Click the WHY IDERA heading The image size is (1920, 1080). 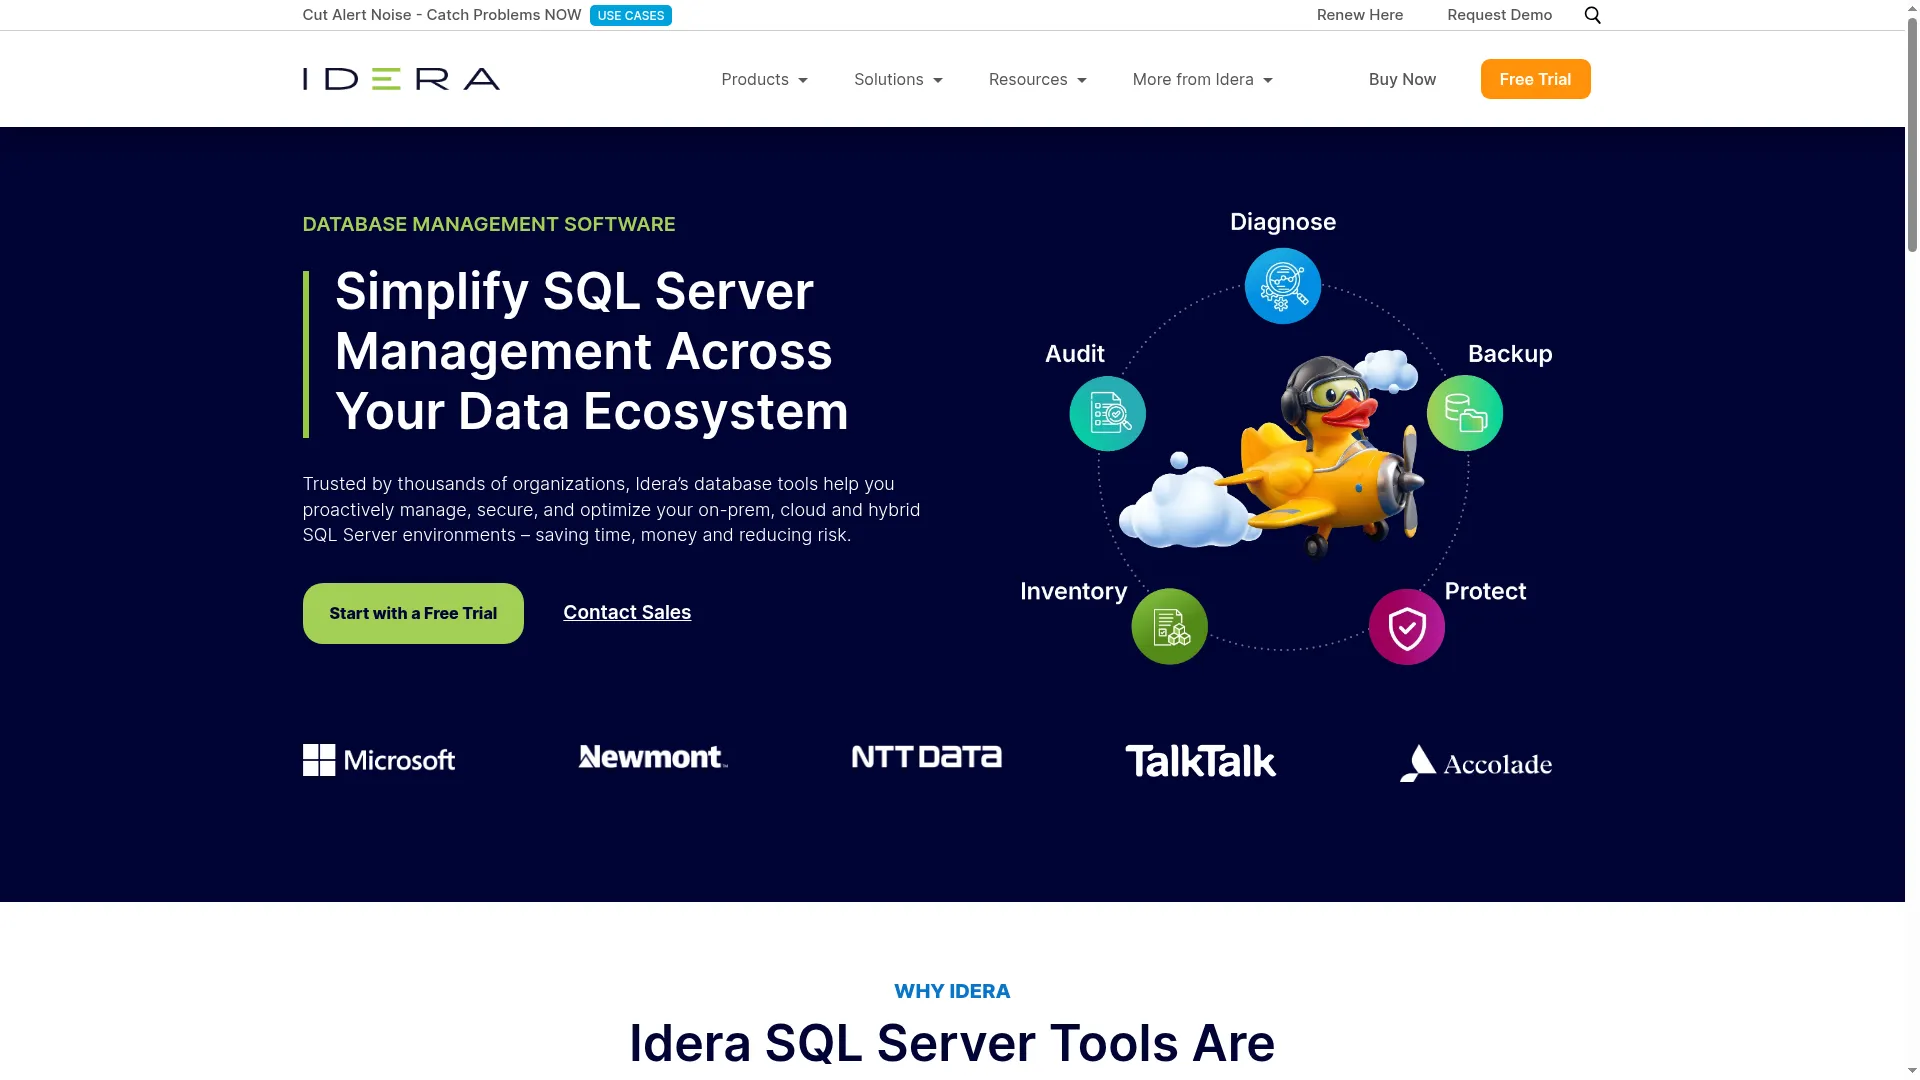click(952, 991)
